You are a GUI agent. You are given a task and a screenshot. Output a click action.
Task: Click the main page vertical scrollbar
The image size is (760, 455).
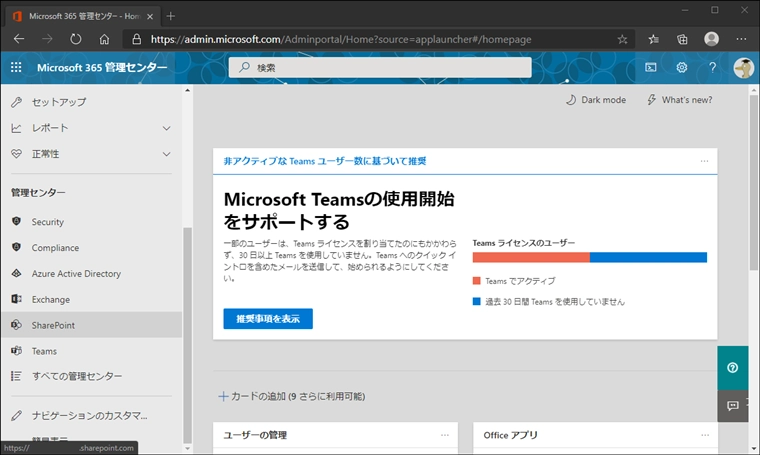[754, 182]
